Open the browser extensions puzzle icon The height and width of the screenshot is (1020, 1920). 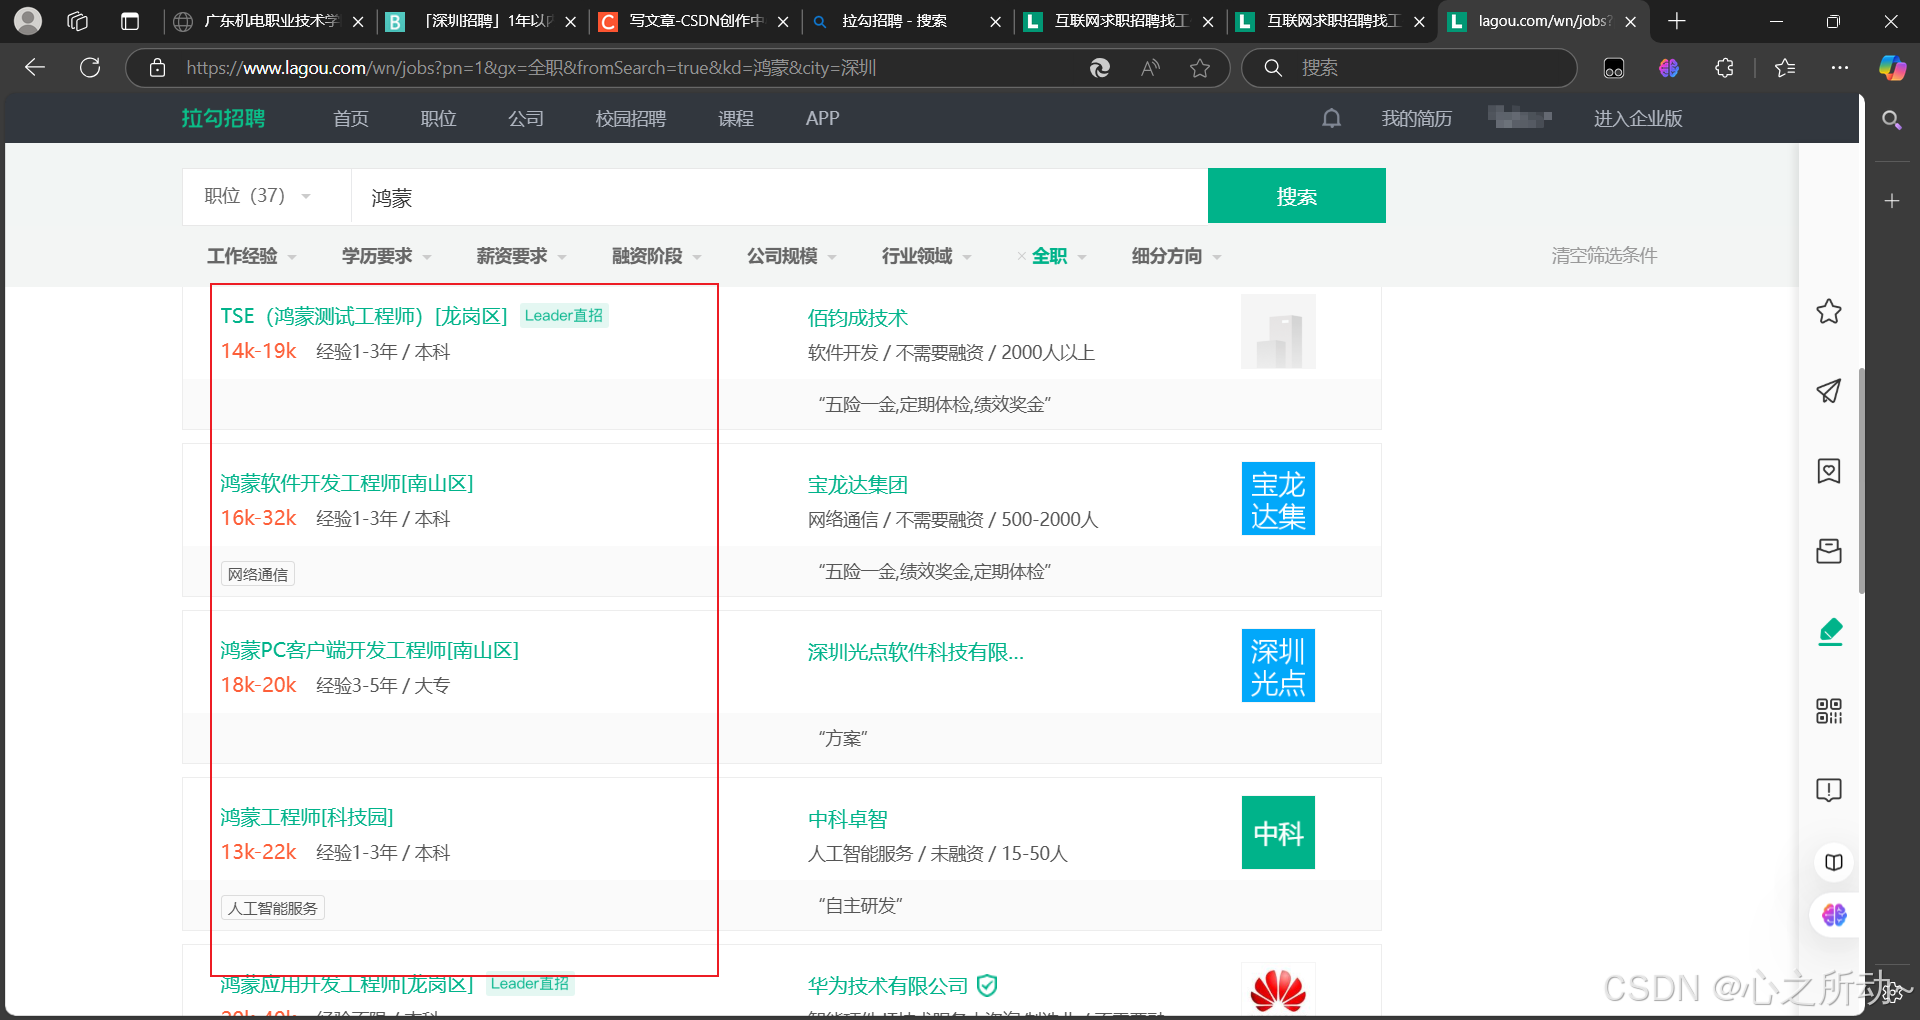[x=1724, y=68]
